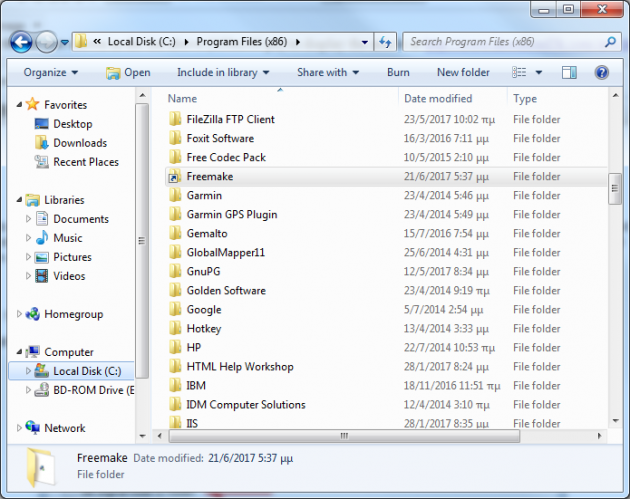Focus the Search Program Files (x86) box
The image size is (630, 499).
pyautogui.click(x=512, y=42)
